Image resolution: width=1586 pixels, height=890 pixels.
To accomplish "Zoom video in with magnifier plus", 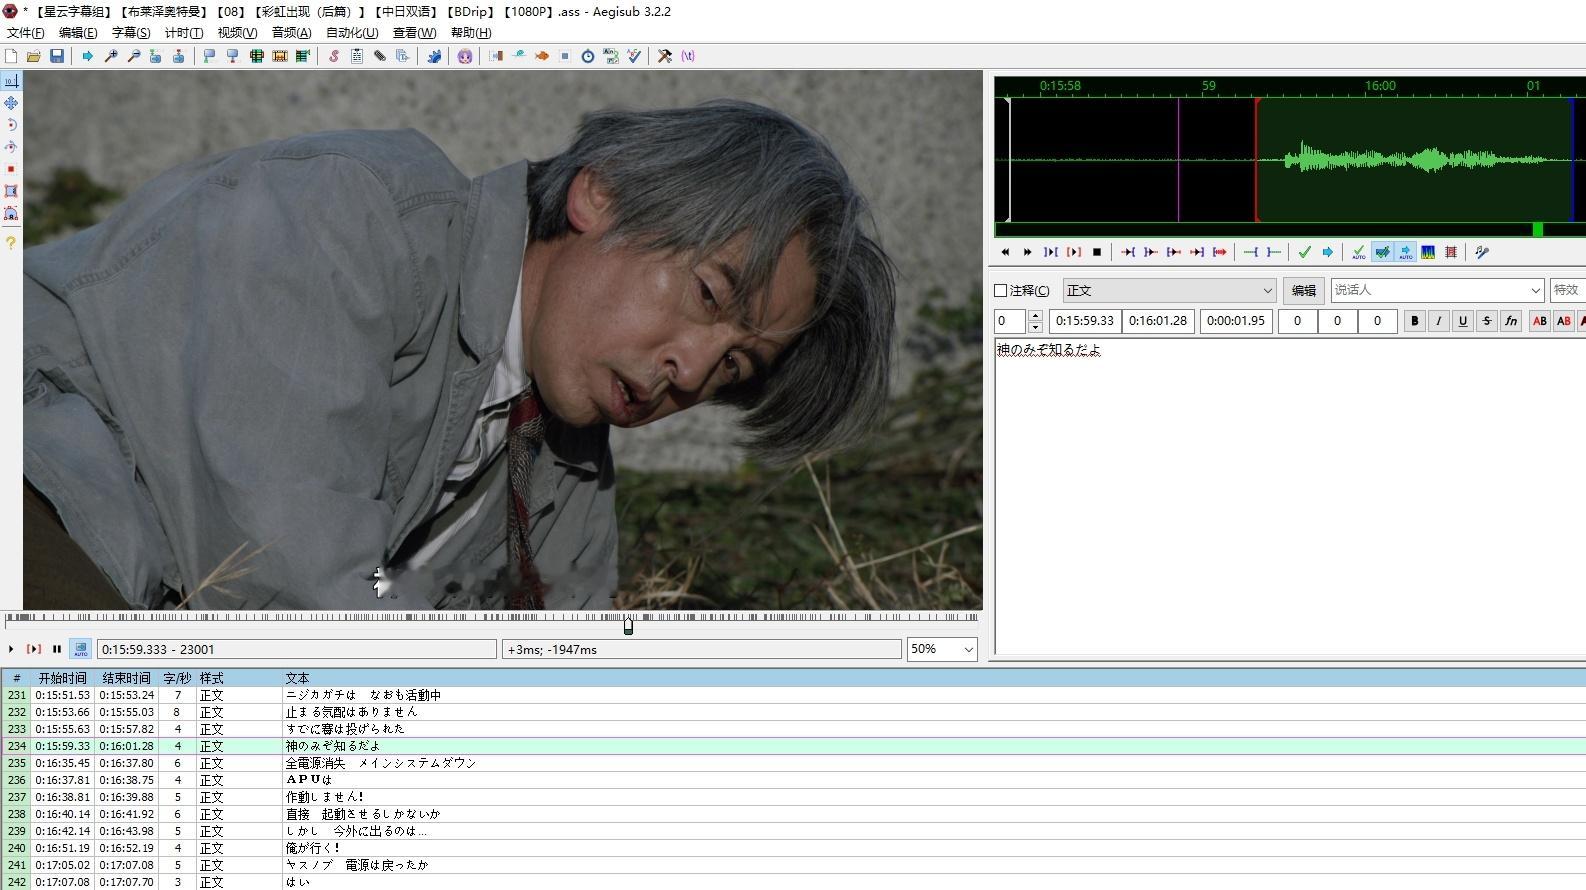I will 111,56.
